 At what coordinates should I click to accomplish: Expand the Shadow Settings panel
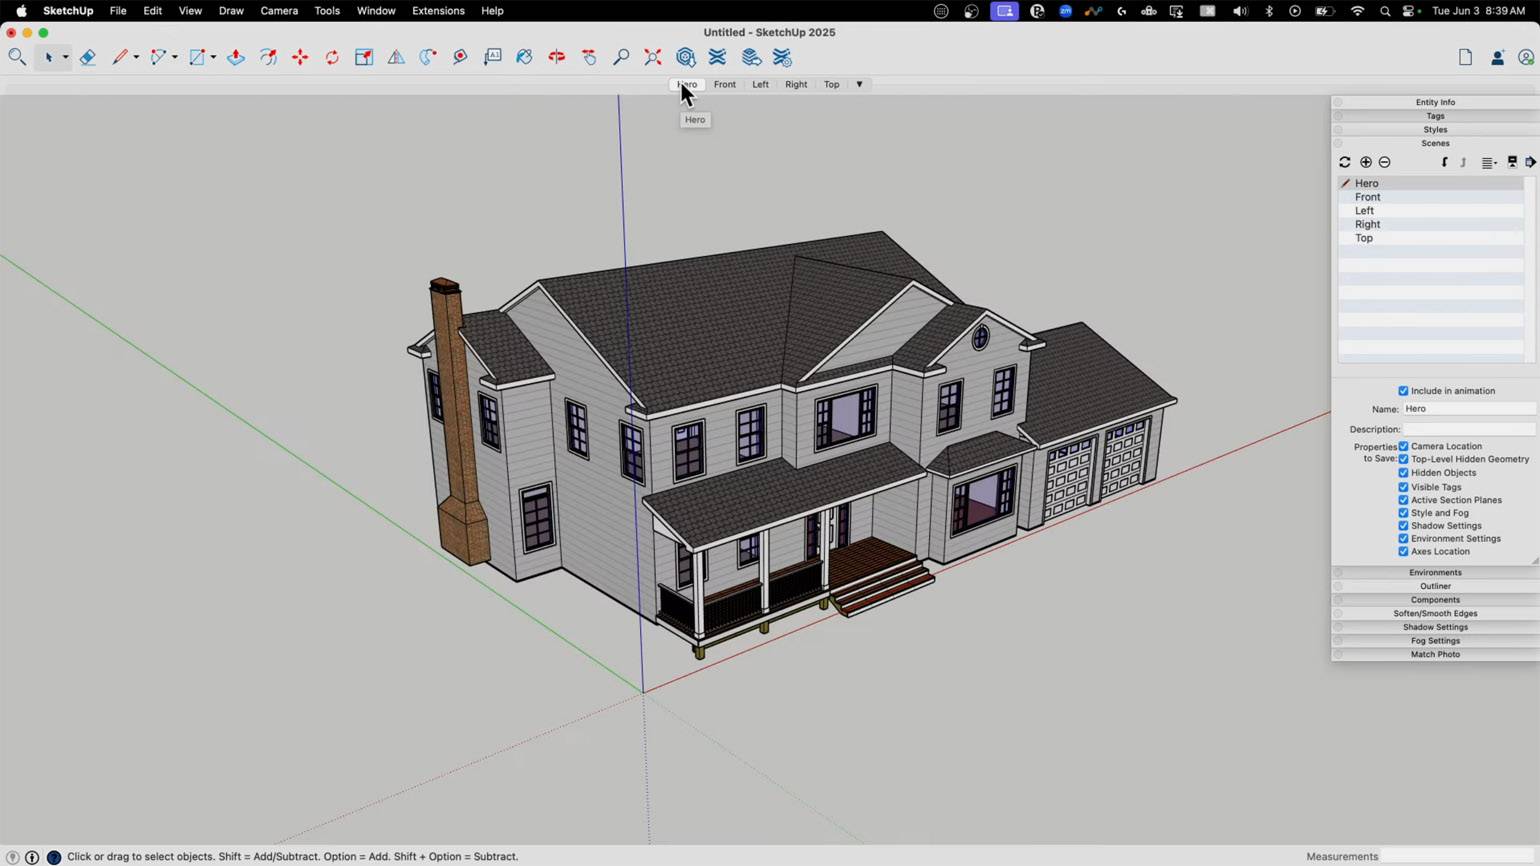click(1435, 627)
